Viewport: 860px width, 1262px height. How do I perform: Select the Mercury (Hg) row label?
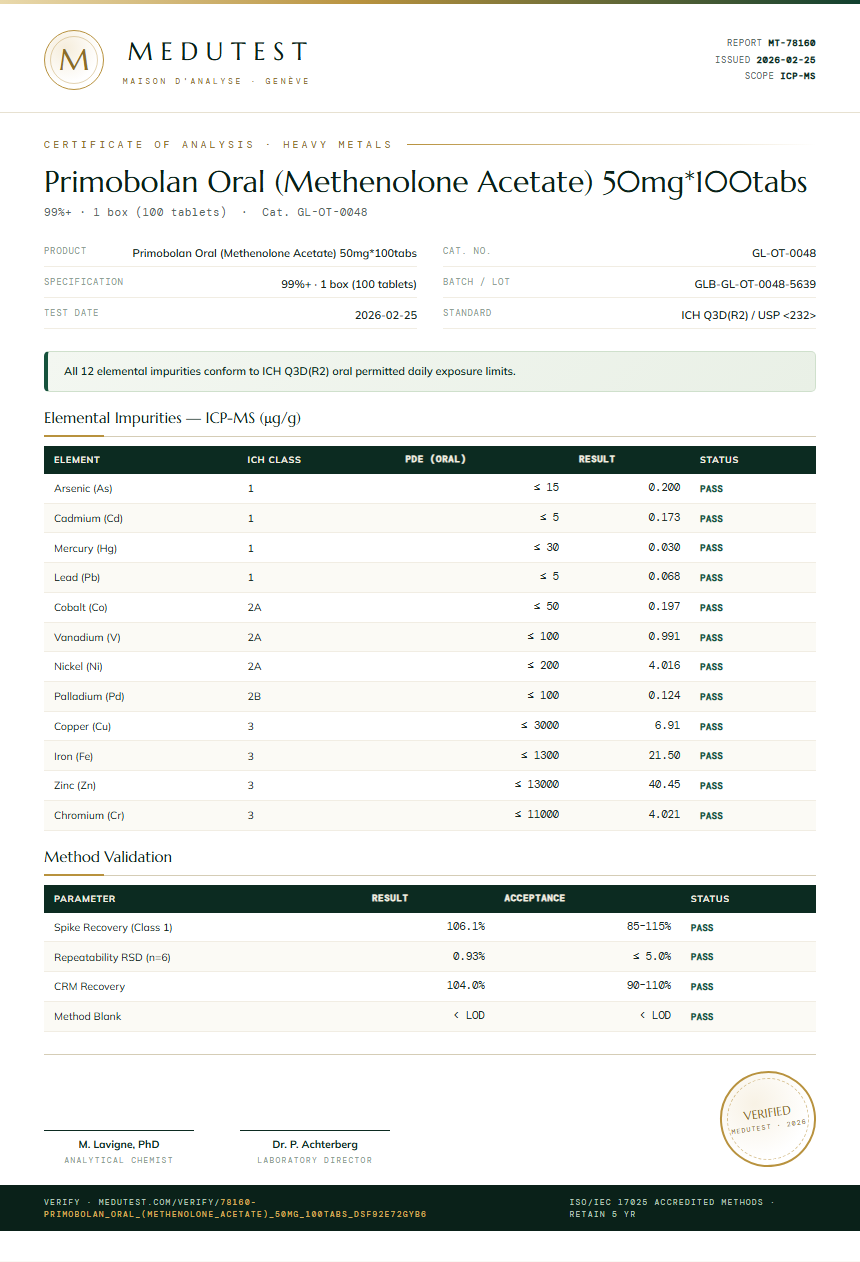pyautogui.click(x=85, y=548)
